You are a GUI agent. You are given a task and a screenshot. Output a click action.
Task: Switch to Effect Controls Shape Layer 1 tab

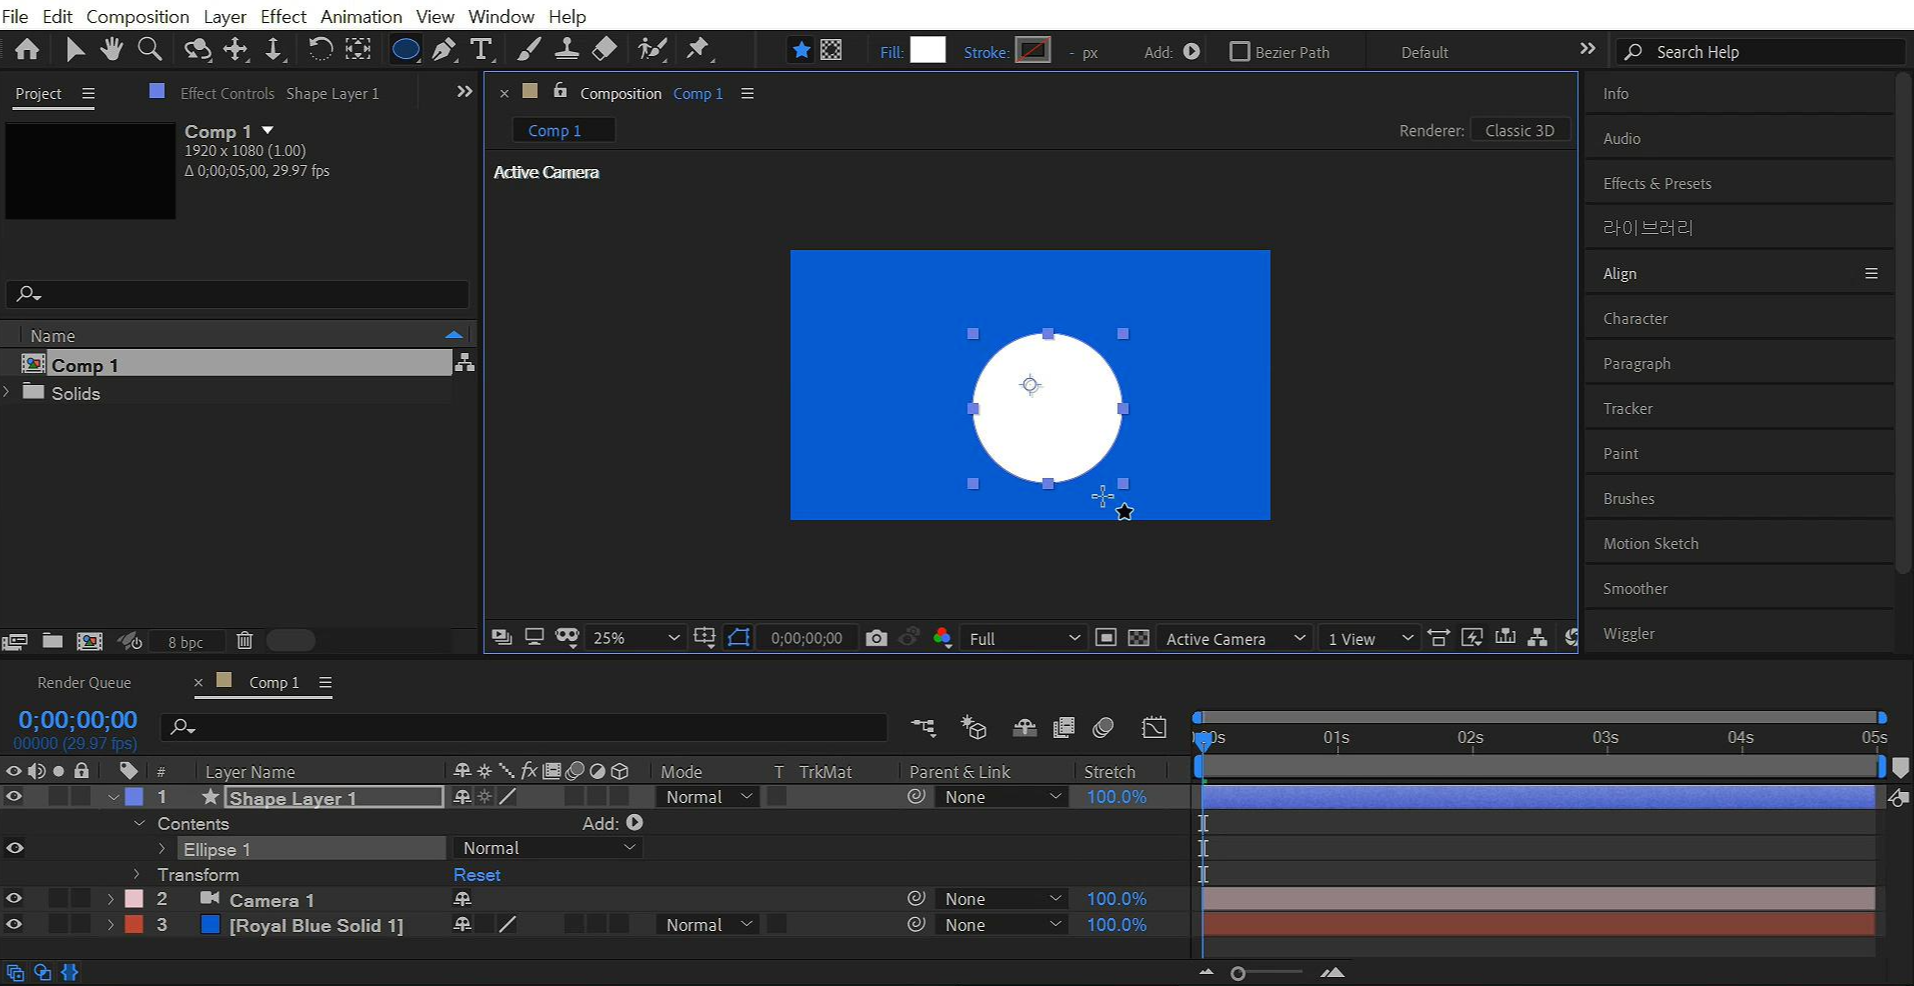[279, 93]
